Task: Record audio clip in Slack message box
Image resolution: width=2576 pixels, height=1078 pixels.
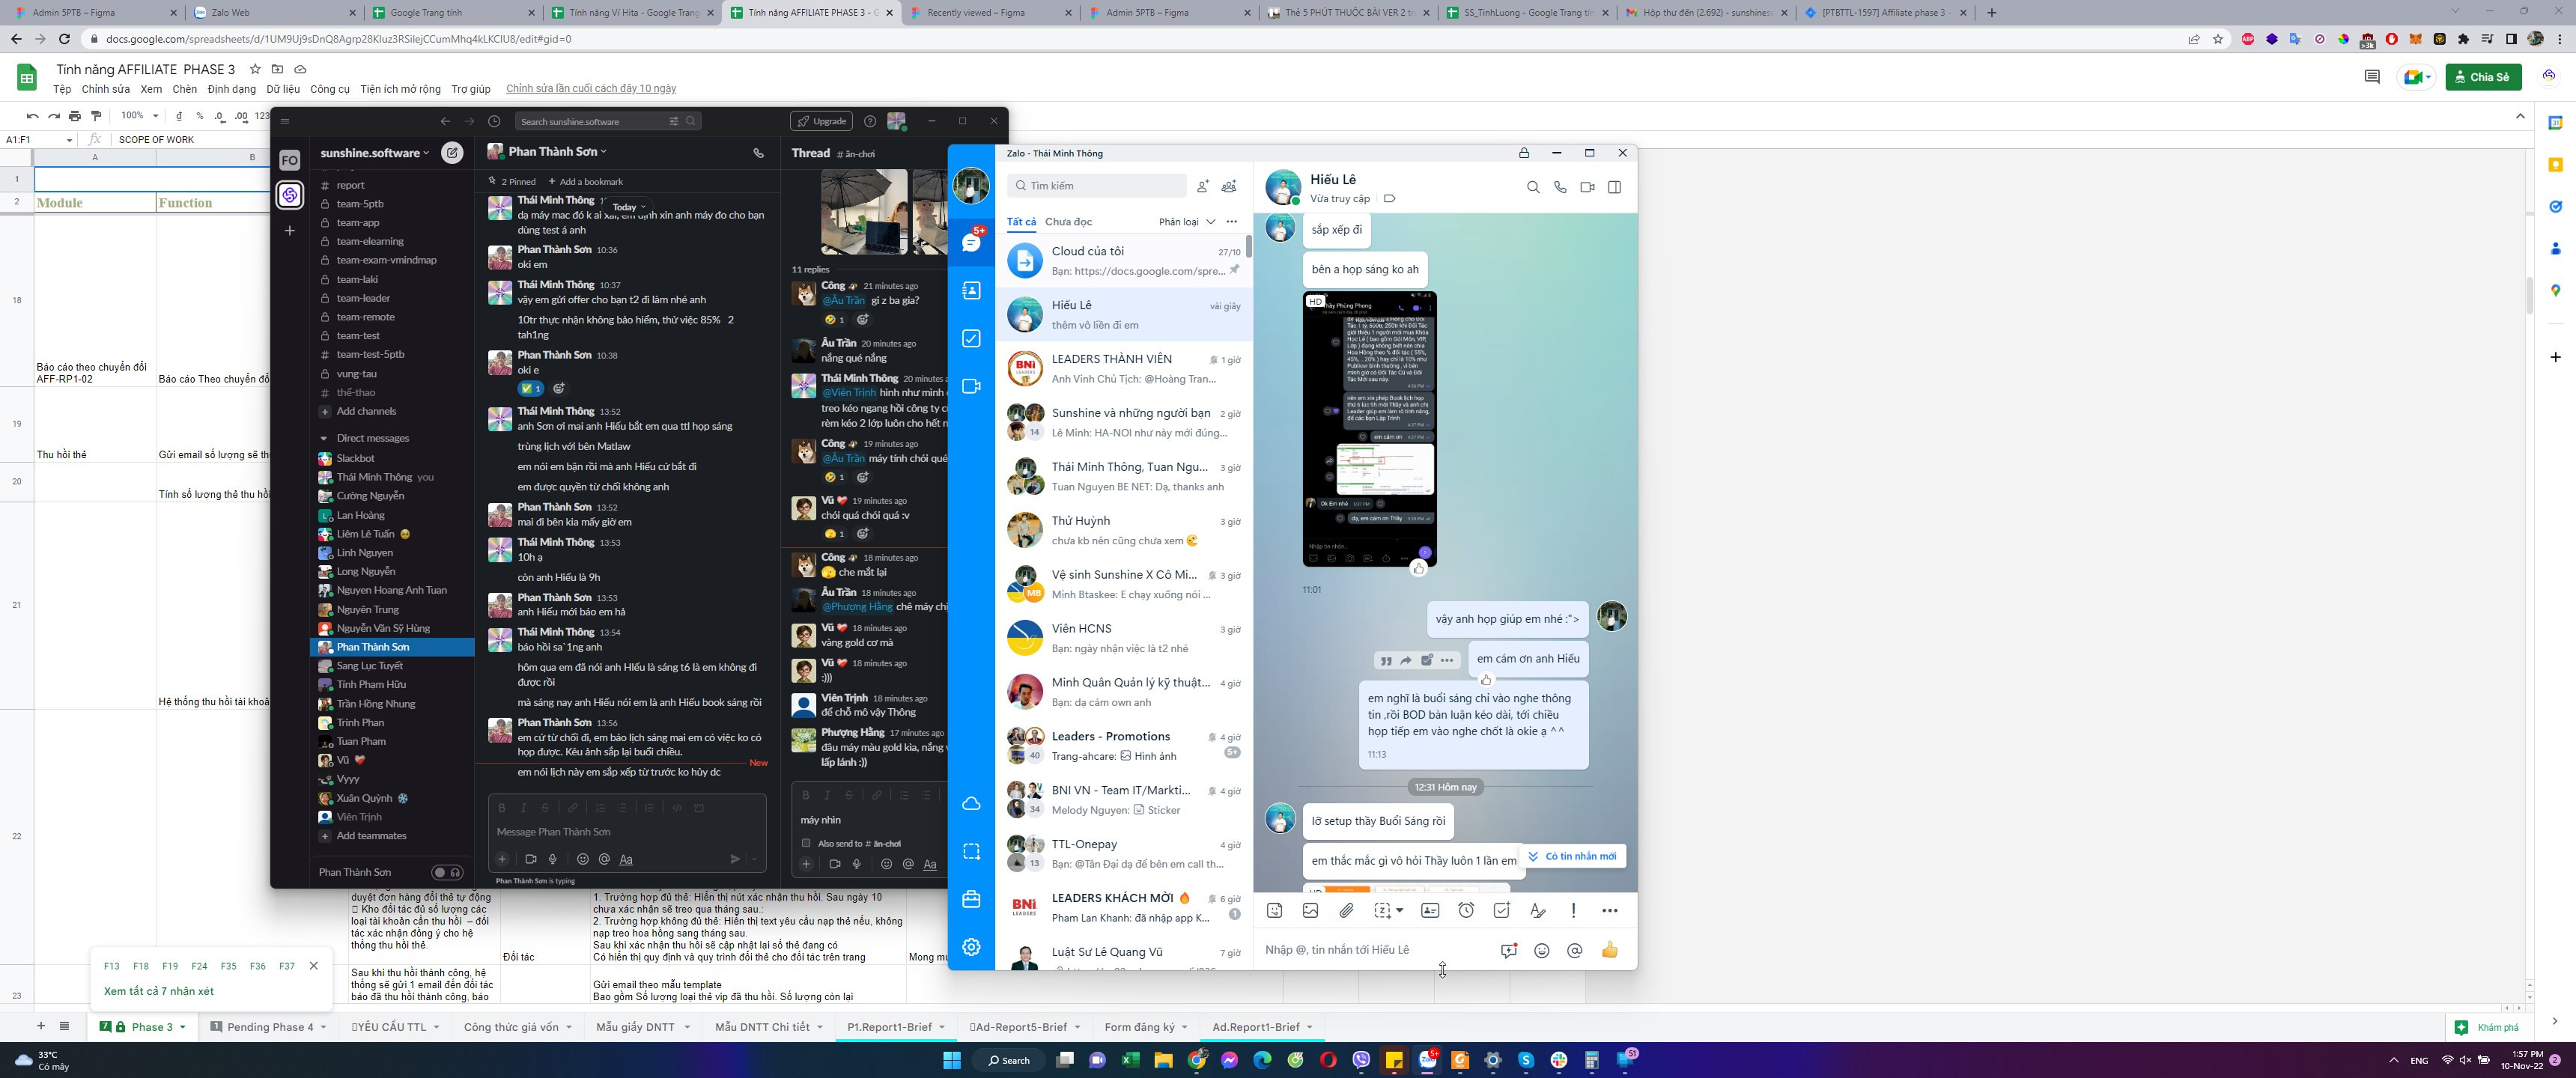Action: tap(553, 859)
